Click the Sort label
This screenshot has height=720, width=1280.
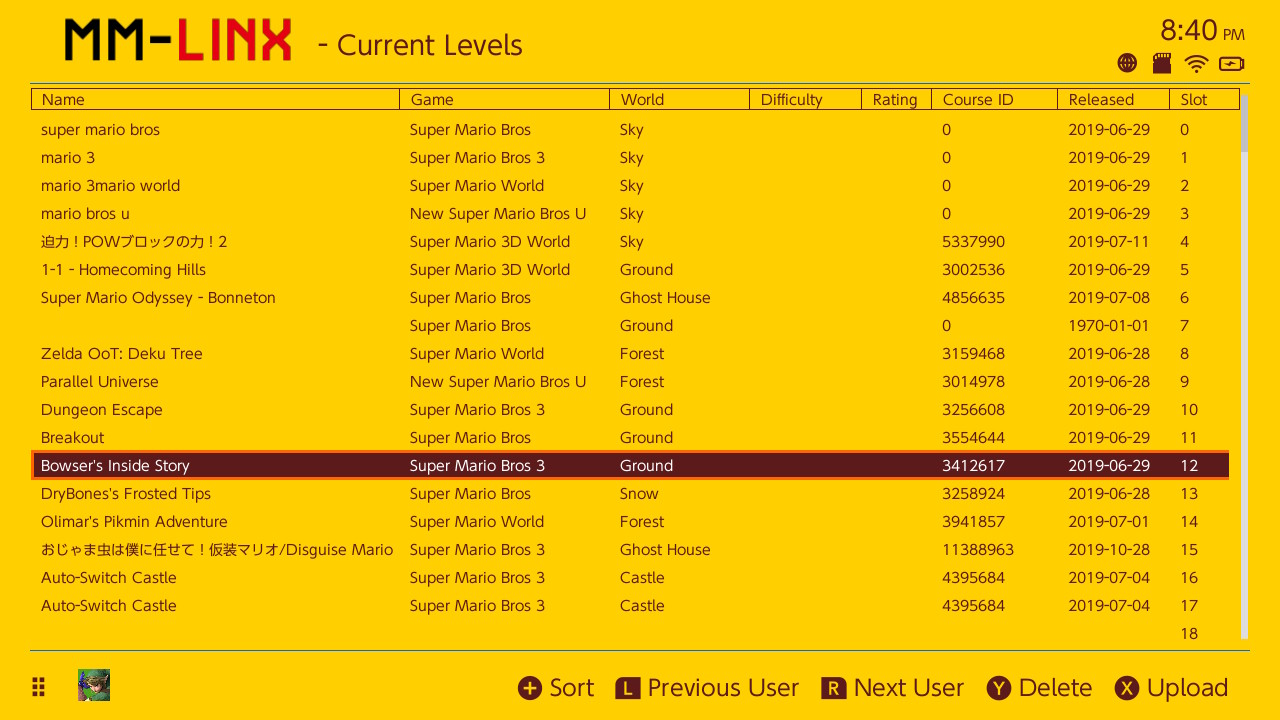[572, 688]
